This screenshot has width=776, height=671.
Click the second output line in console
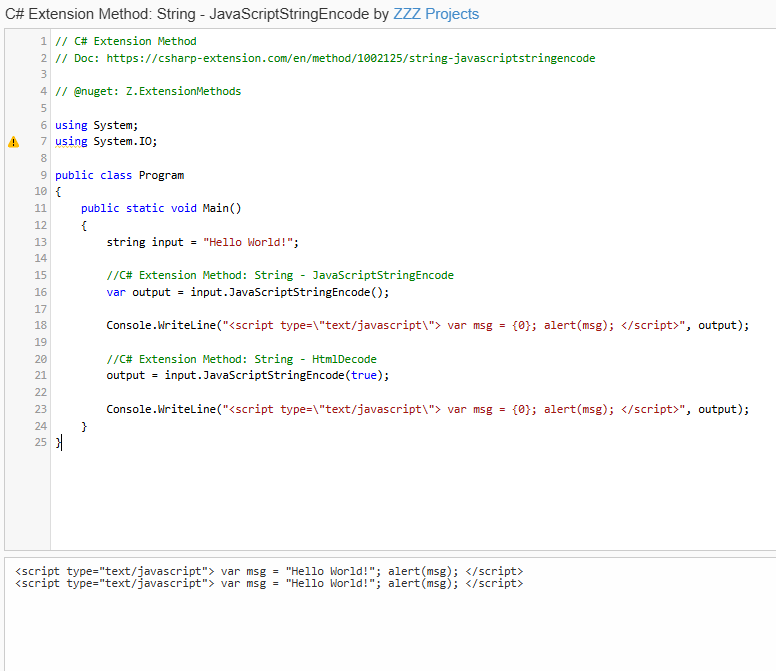pyautogui.click(x=269, y=583)
